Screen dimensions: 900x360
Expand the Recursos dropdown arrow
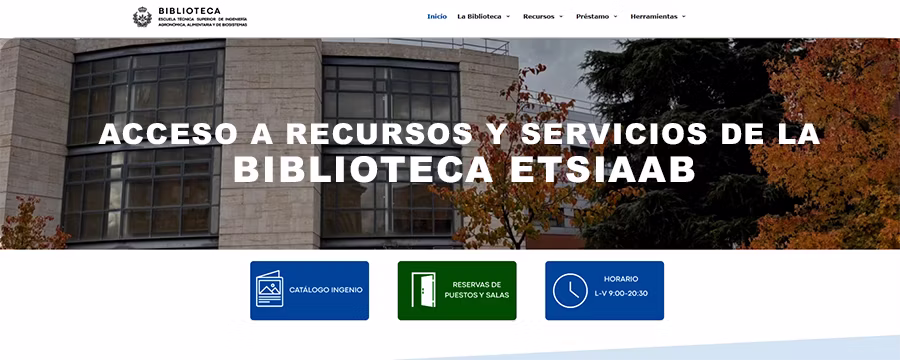click(561, 17)
